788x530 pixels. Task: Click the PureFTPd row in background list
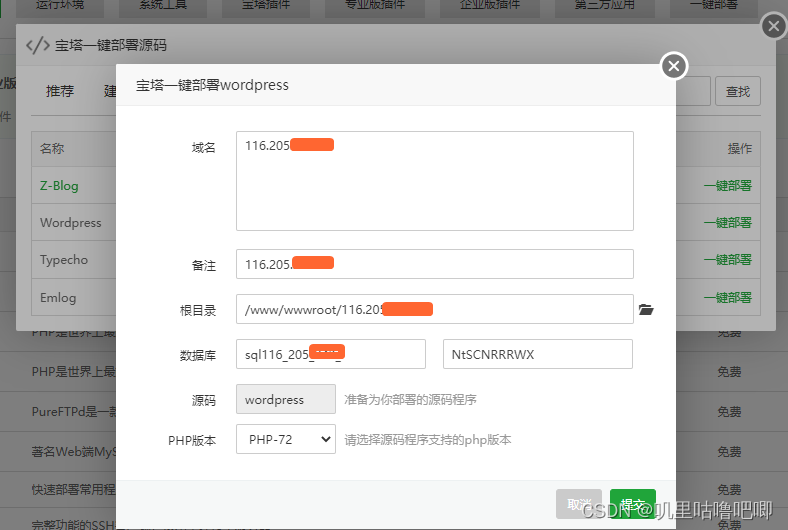[x=74, y=411]
